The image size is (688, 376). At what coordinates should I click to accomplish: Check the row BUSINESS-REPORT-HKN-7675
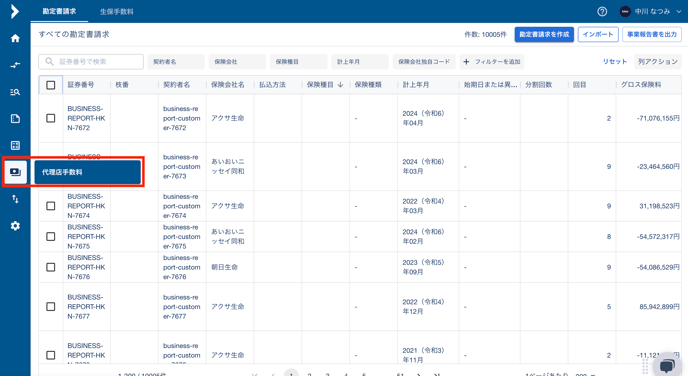(x=50, y=236)
